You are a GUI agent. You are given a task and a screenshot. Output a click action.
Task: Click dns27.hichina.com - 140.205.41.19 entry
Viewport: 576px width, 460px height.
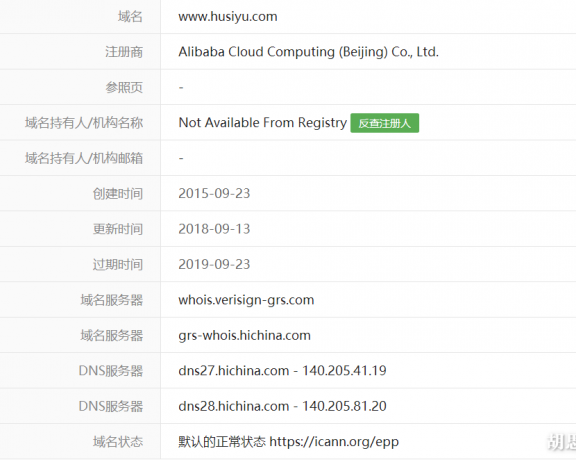[x=282, y=371]
